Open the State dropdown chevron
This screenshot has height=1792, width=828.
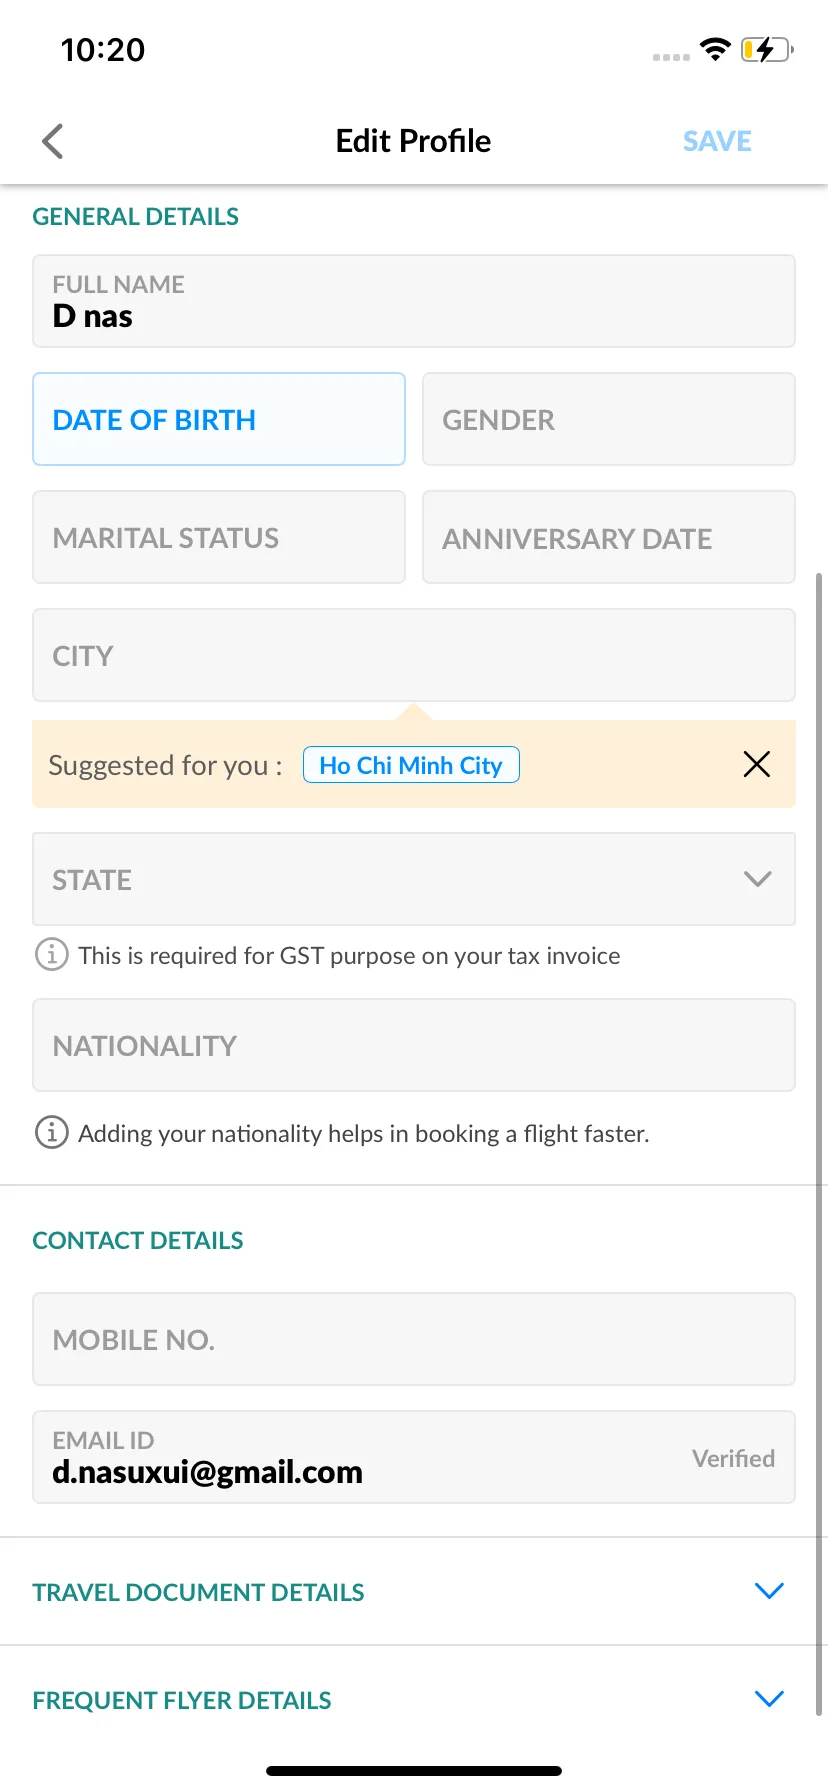click(x=758, y=879)
